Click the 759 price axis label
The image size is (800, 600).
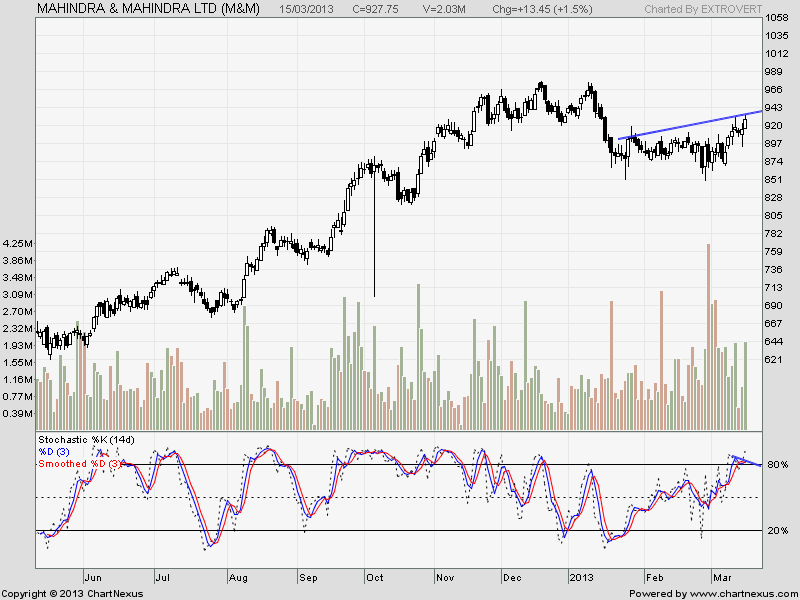click(773, 252)
